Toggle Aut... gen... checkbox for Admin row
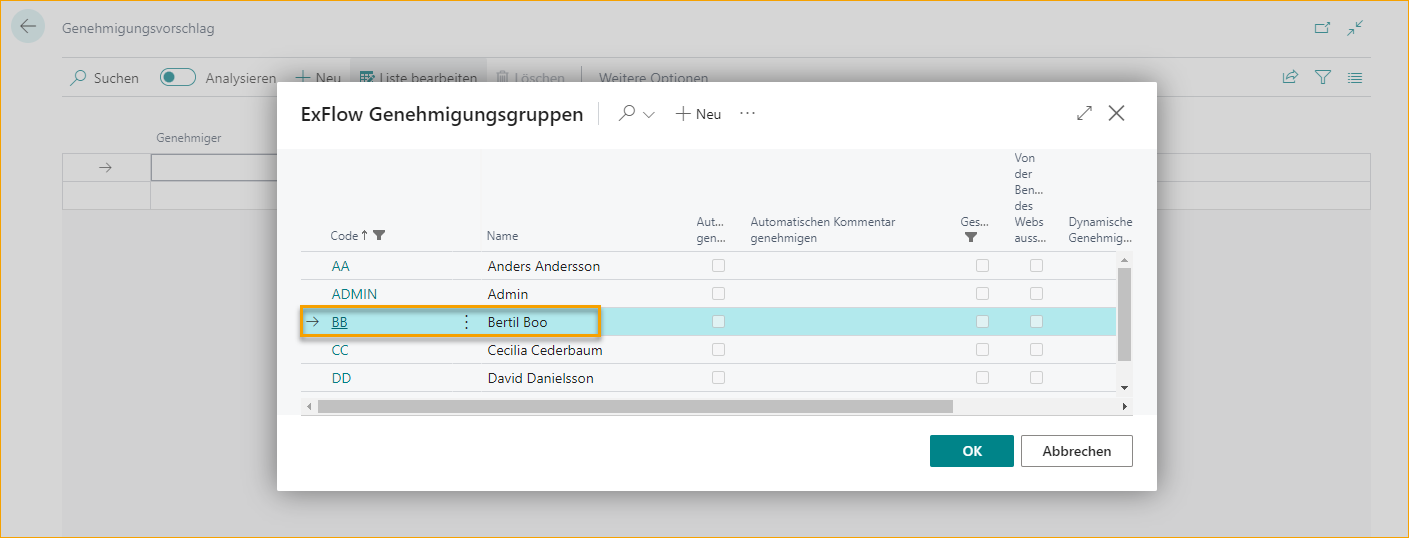Viewport: 1409px width, 538px height. tap(718, 294)
